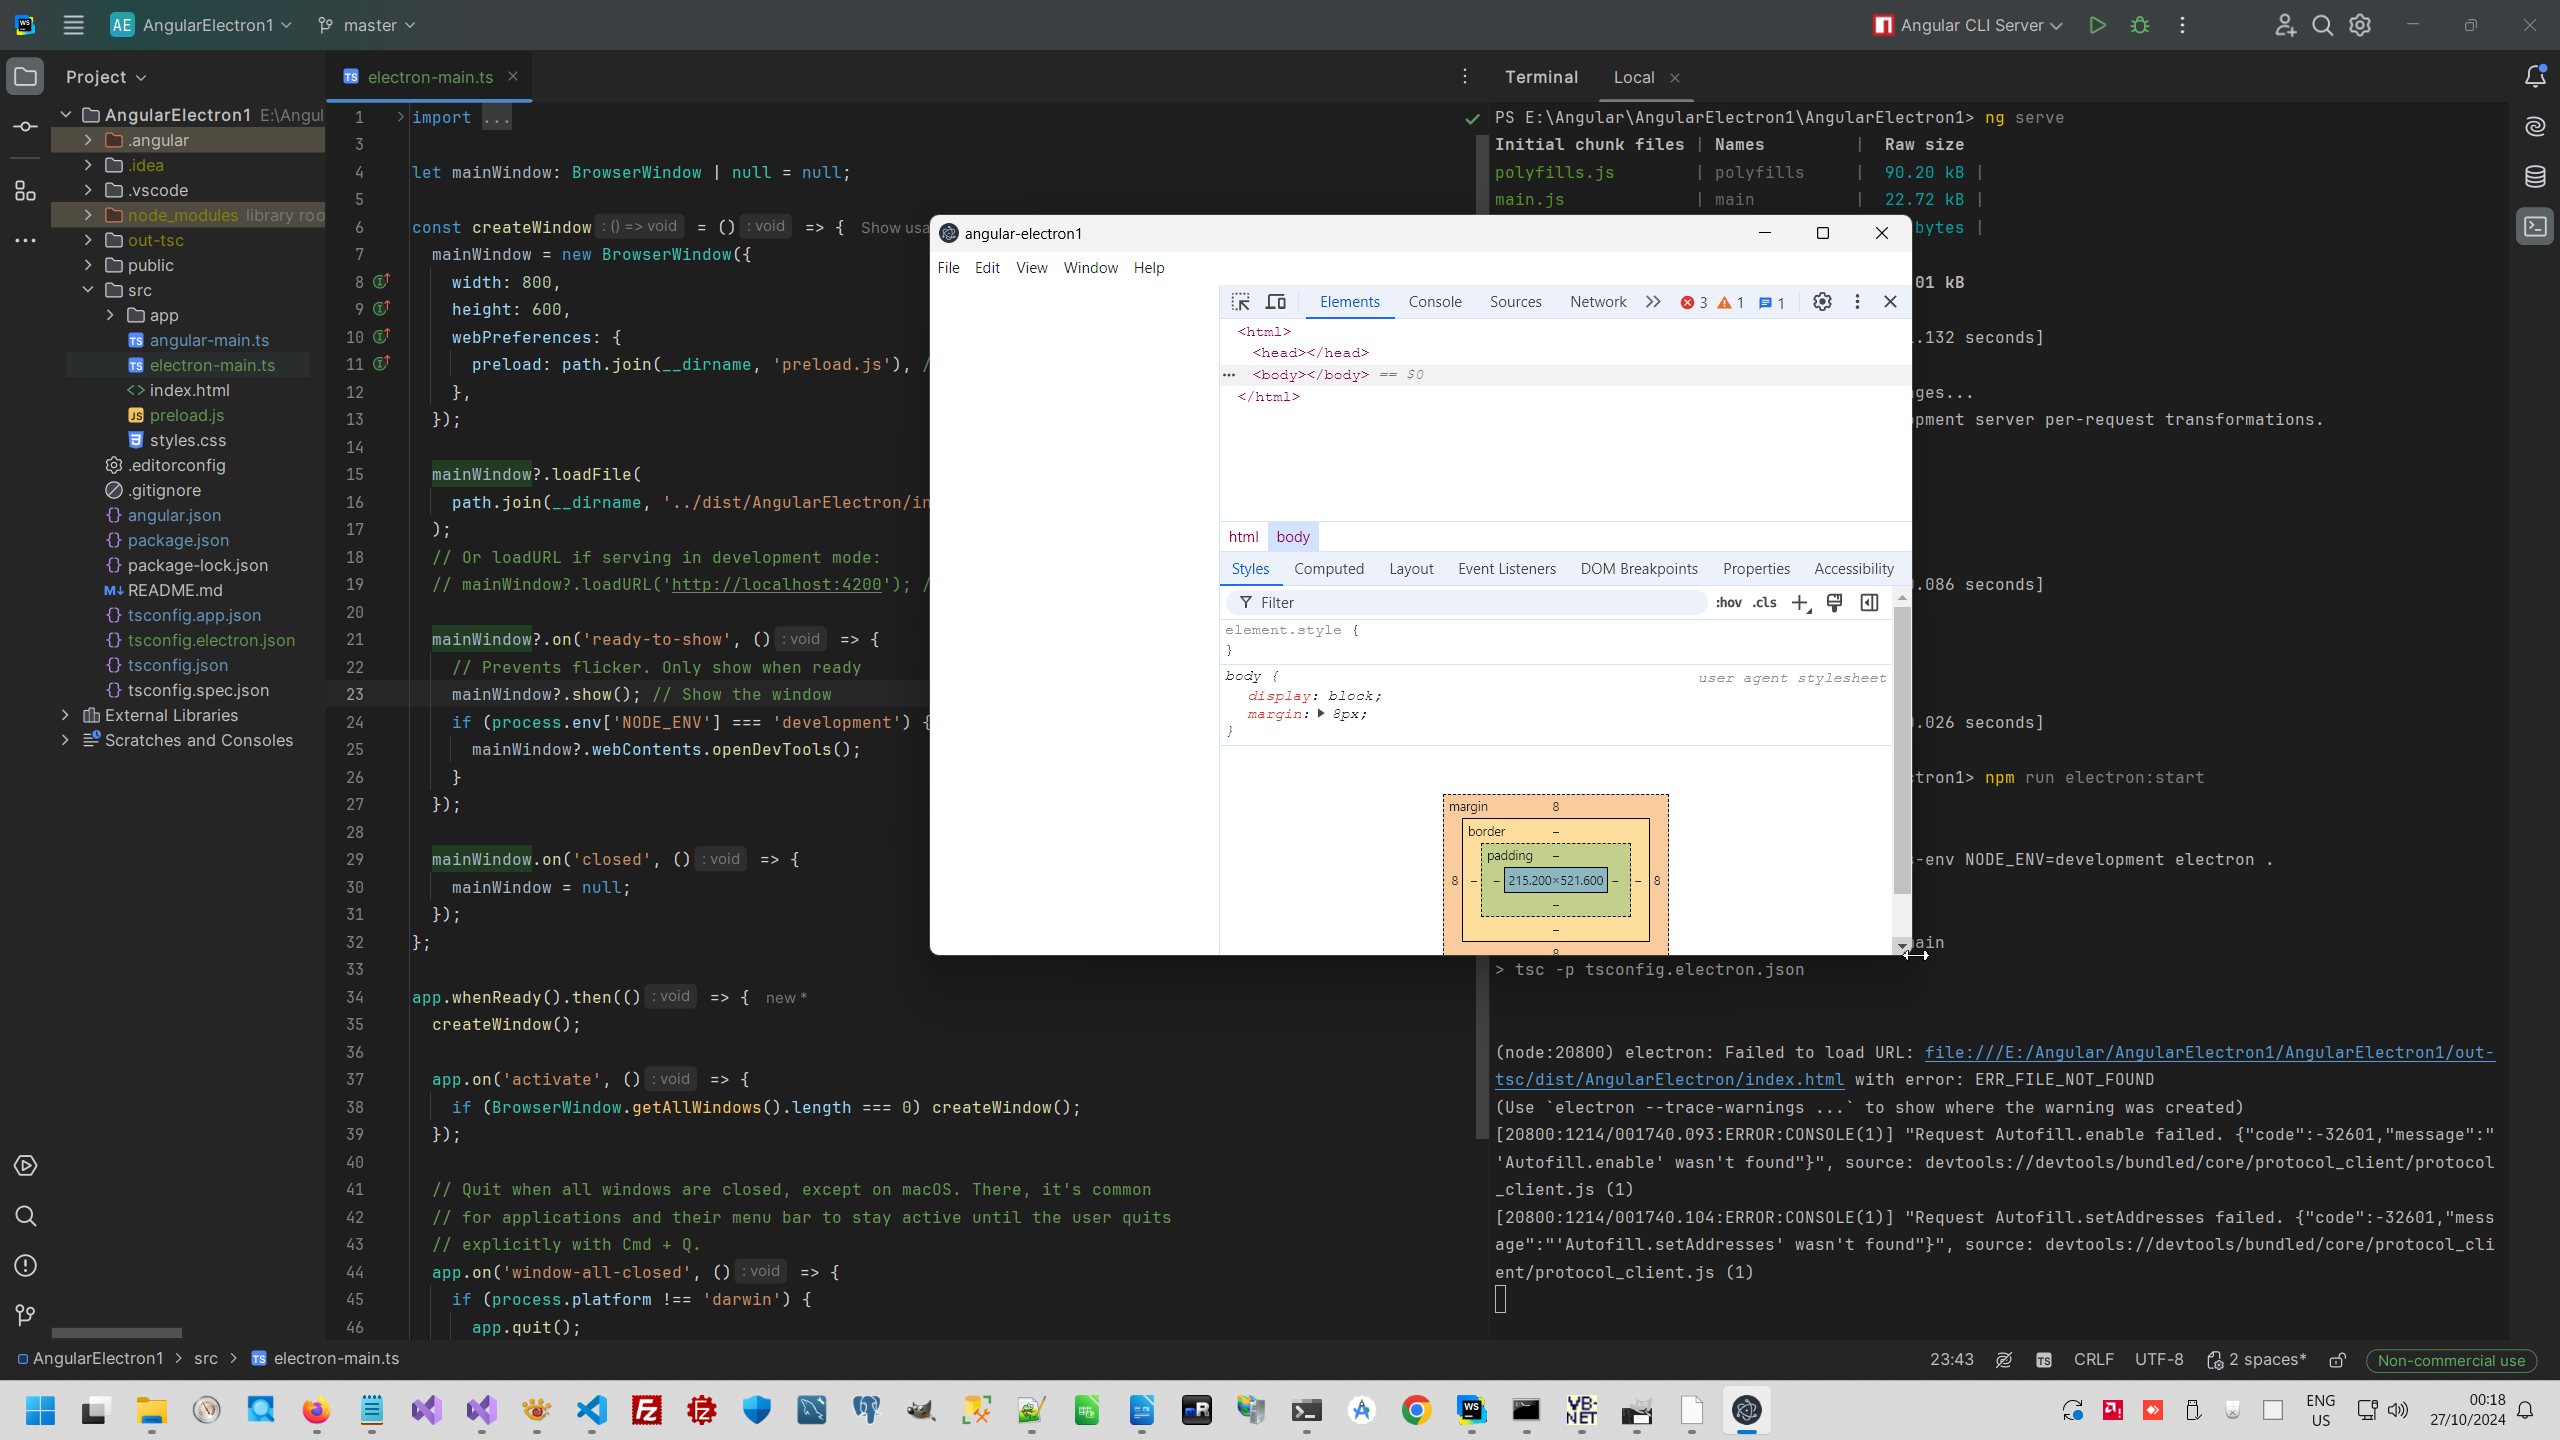Viewport: 2560px width, 1440px height.
Task: Launch Google Chrome from the taskbar
Action: pyautogui.click(x=1415, y=1410)
